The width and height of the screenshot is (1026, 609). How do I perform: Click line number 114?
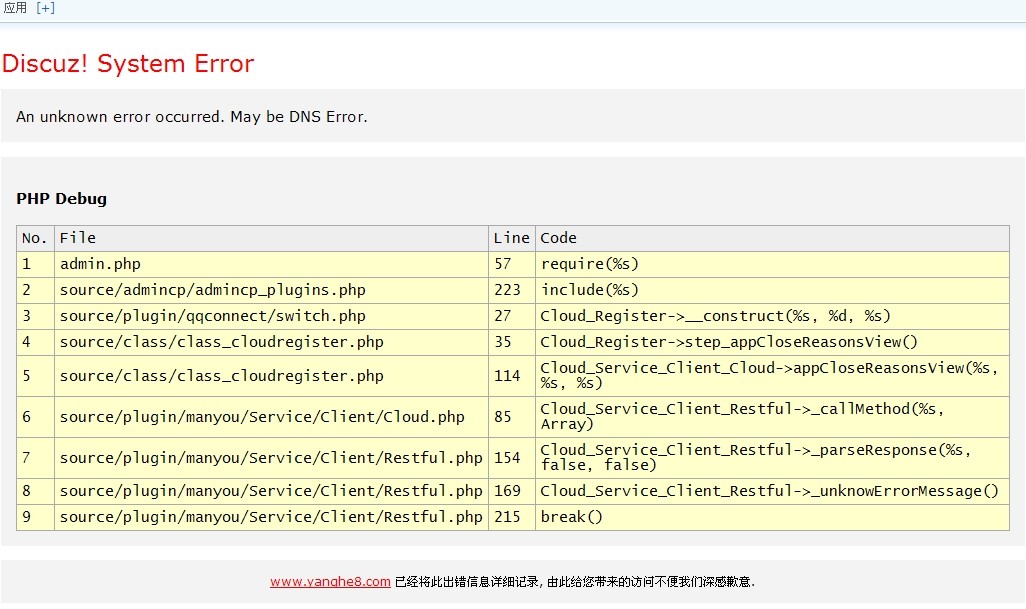(512, 376)
